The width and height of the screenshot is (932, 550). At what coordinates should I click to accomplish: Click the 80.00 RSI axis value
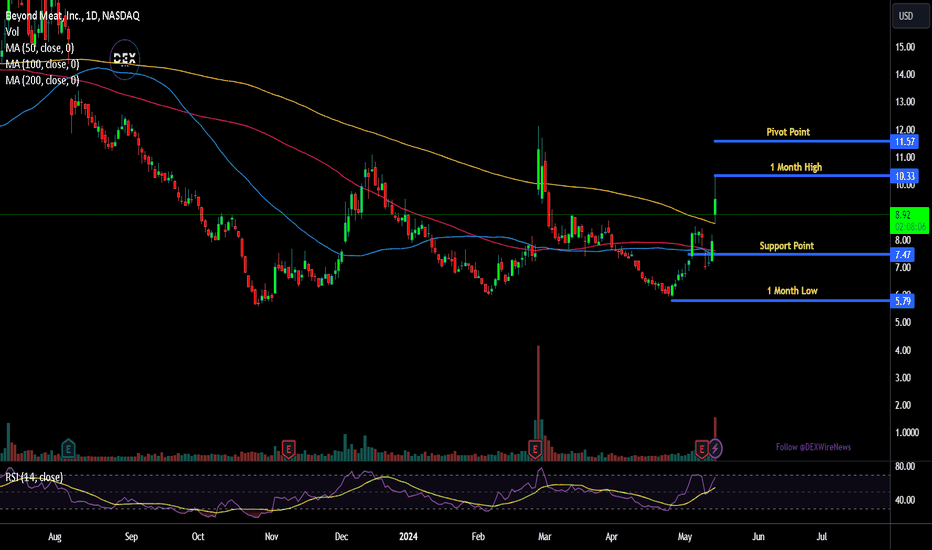point(905,466)
